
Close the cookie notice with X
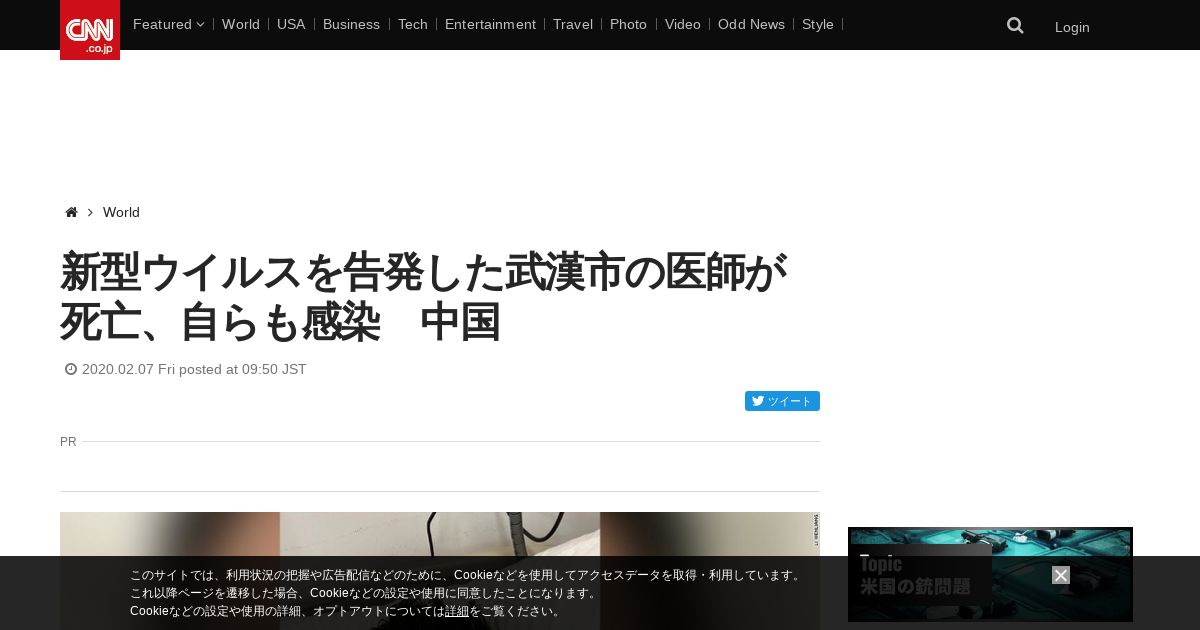(1061, 575)
